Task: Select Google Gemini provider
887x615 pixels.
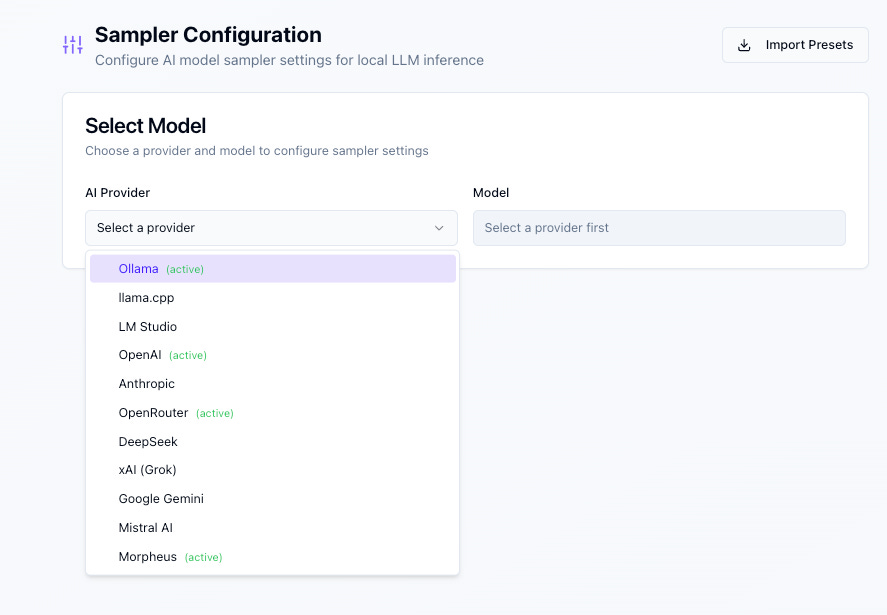Action: [161, 499]
